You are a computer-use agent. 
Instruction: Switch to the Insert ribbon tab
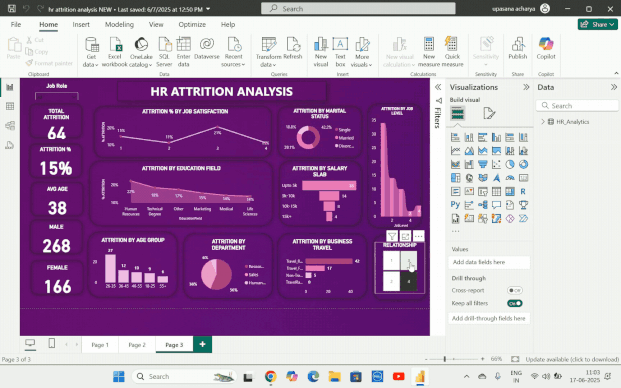point(81,25)
